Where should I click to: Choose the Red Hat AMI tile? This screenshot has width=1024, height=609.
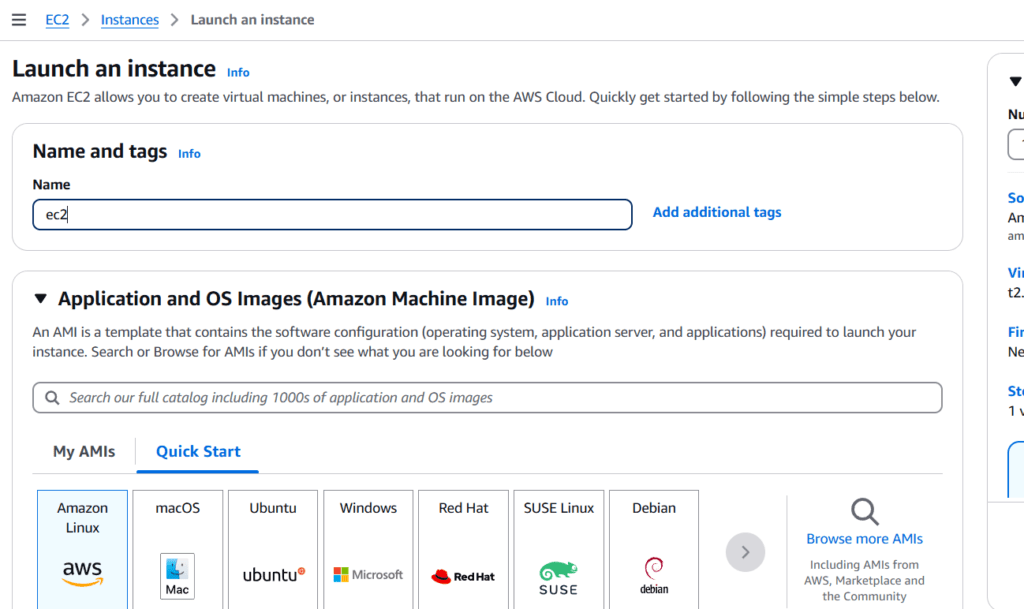click(463, 545)
